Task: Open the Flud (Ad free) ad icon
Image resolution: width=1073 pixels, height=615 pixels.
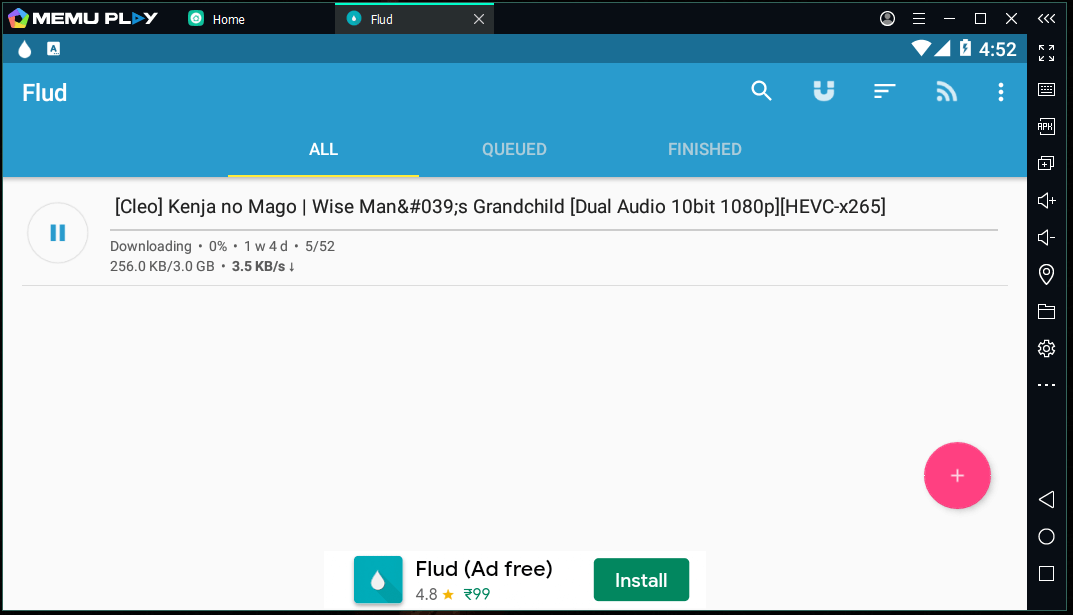Action: coord(378,579)
